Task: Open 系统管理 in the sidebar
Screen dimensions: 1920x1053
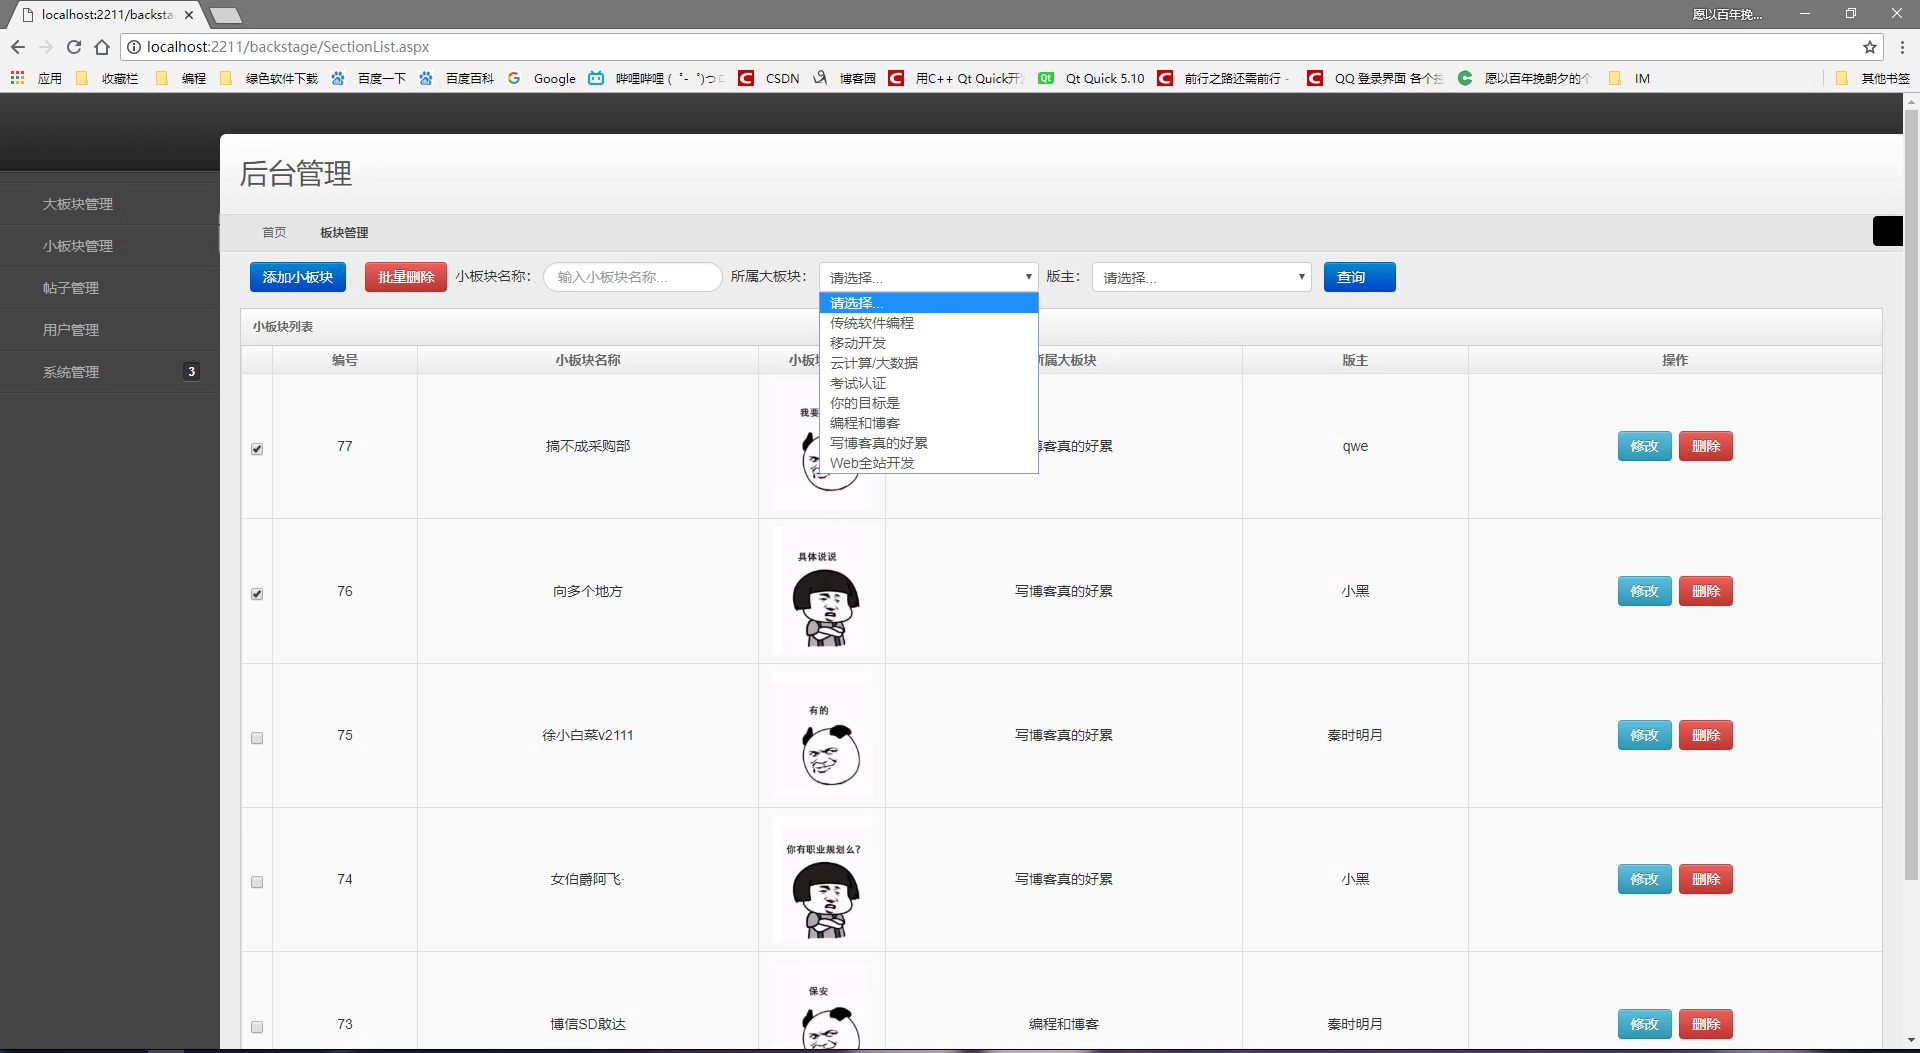Action: [x=110, y=372]
